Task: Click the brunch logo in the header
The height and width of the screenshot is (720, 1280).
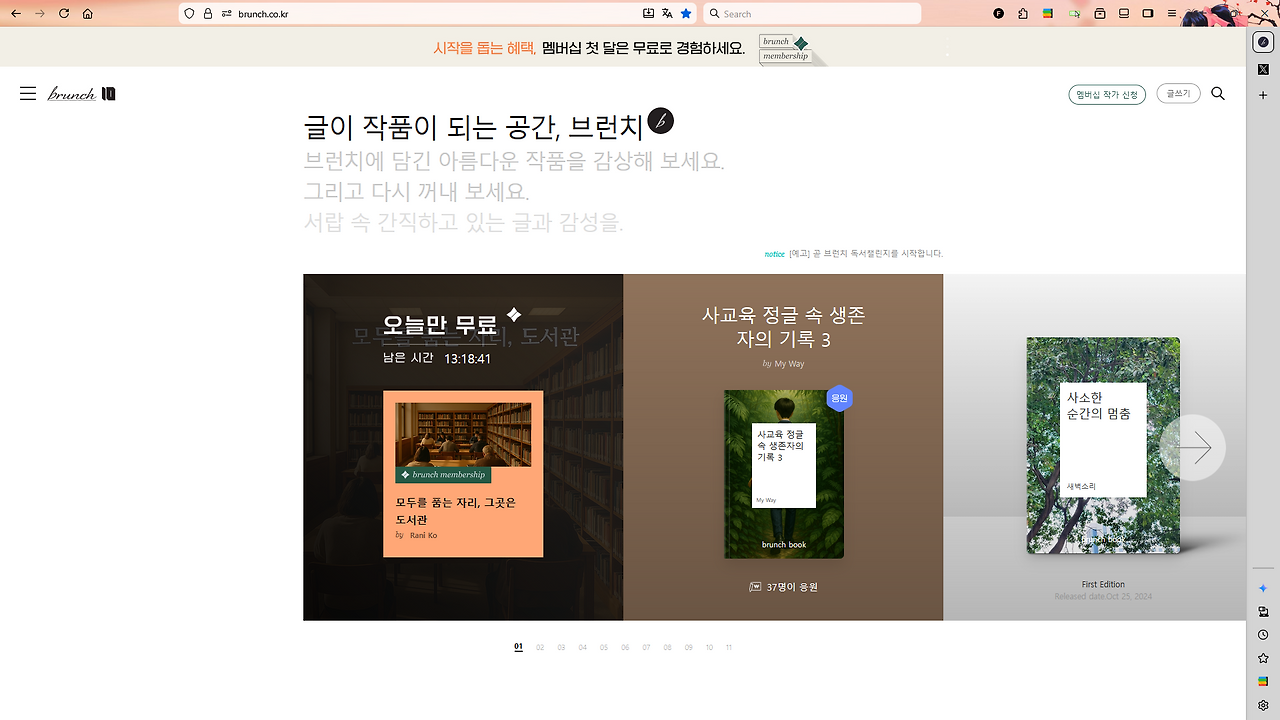Action: point(71,92)
